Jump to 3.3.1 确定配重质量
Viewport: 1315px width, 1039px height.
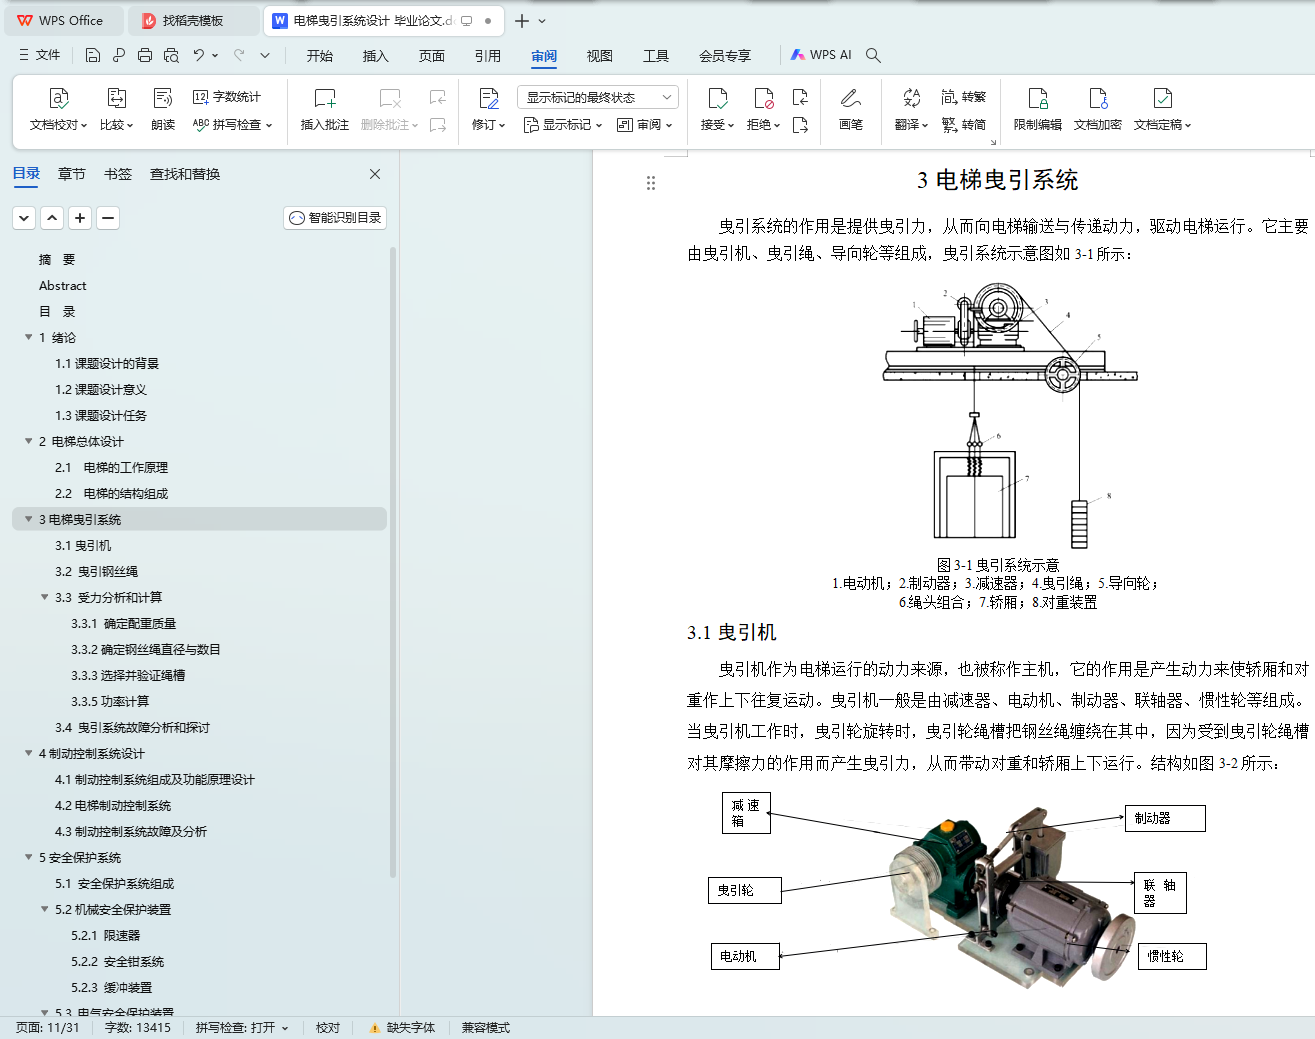124,623
